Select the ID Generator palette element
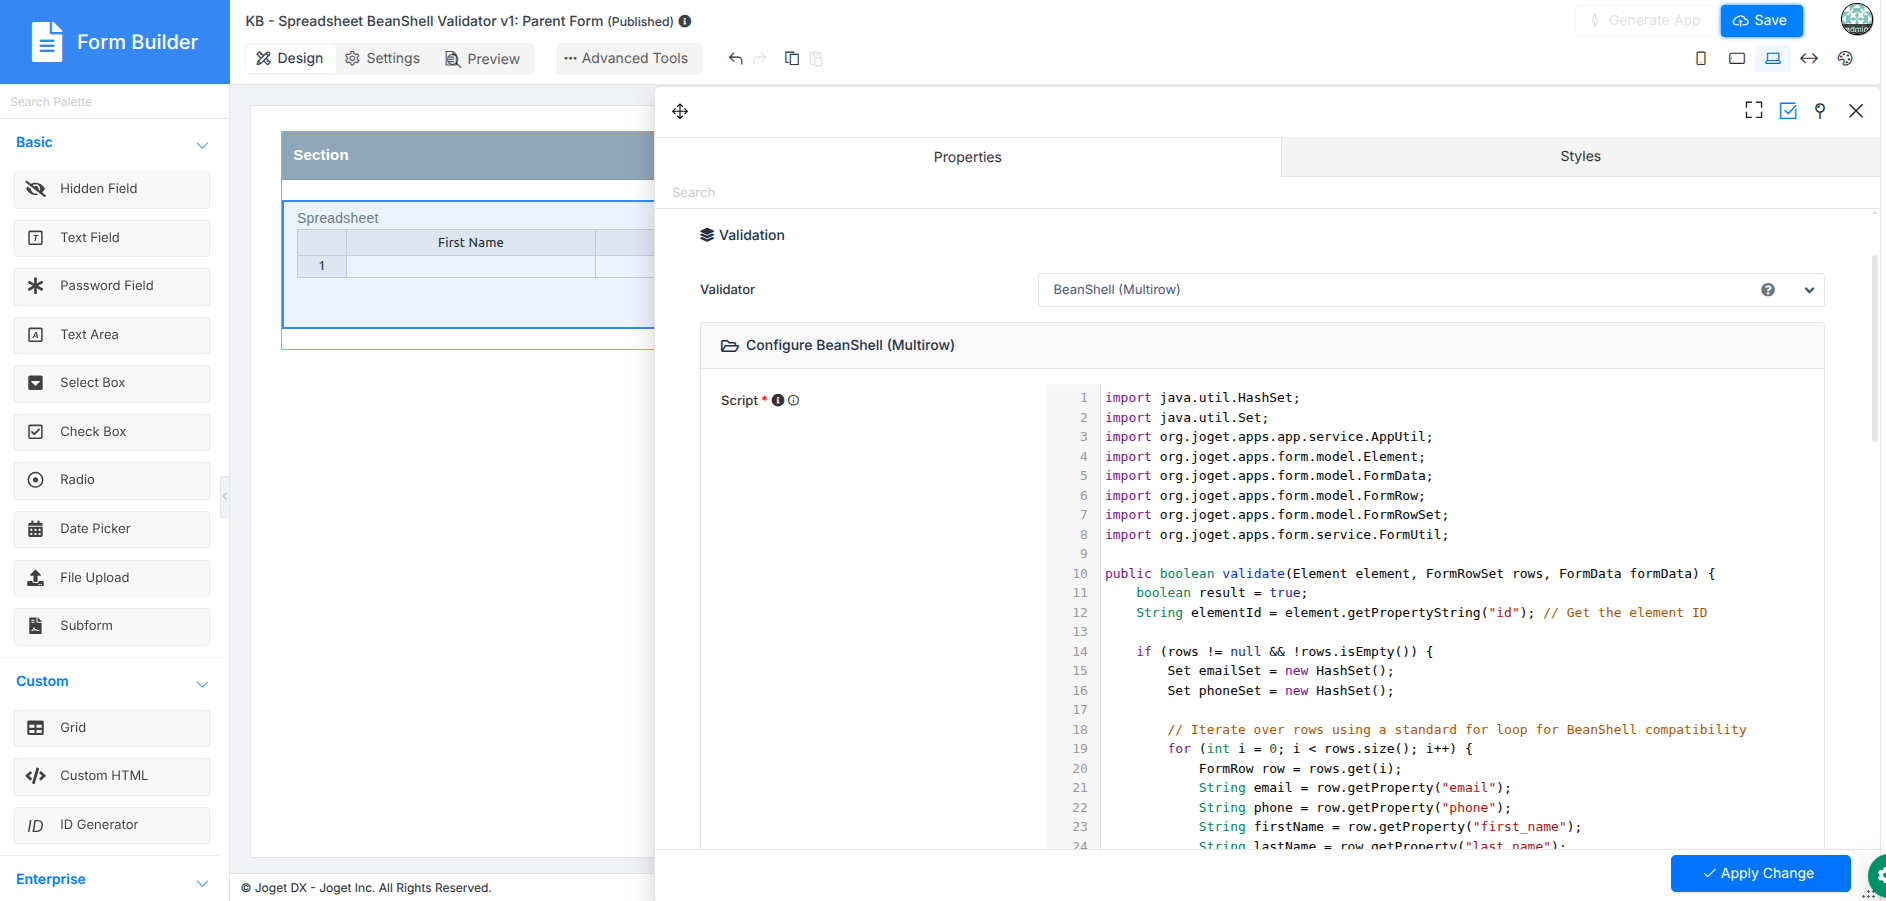The image size is (1886, 901). click(x=112, y=825)
